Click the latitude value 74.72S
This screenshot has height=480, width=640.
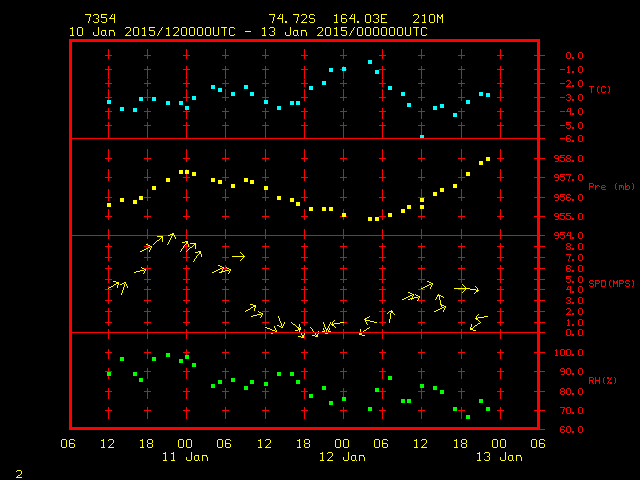pos(290,19)
